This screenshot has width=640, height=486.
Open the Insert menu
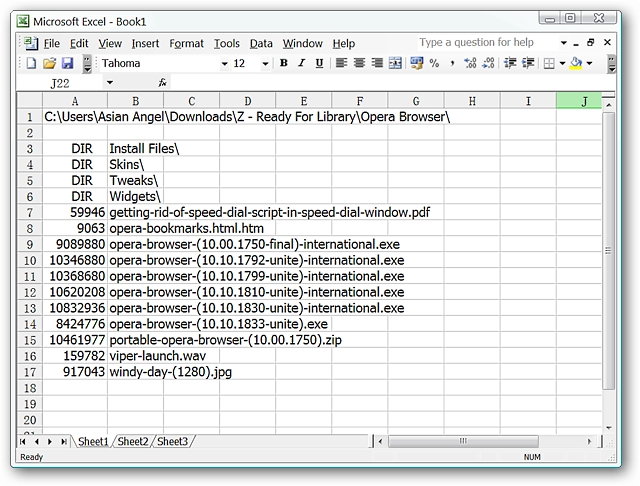pos(145,43)
